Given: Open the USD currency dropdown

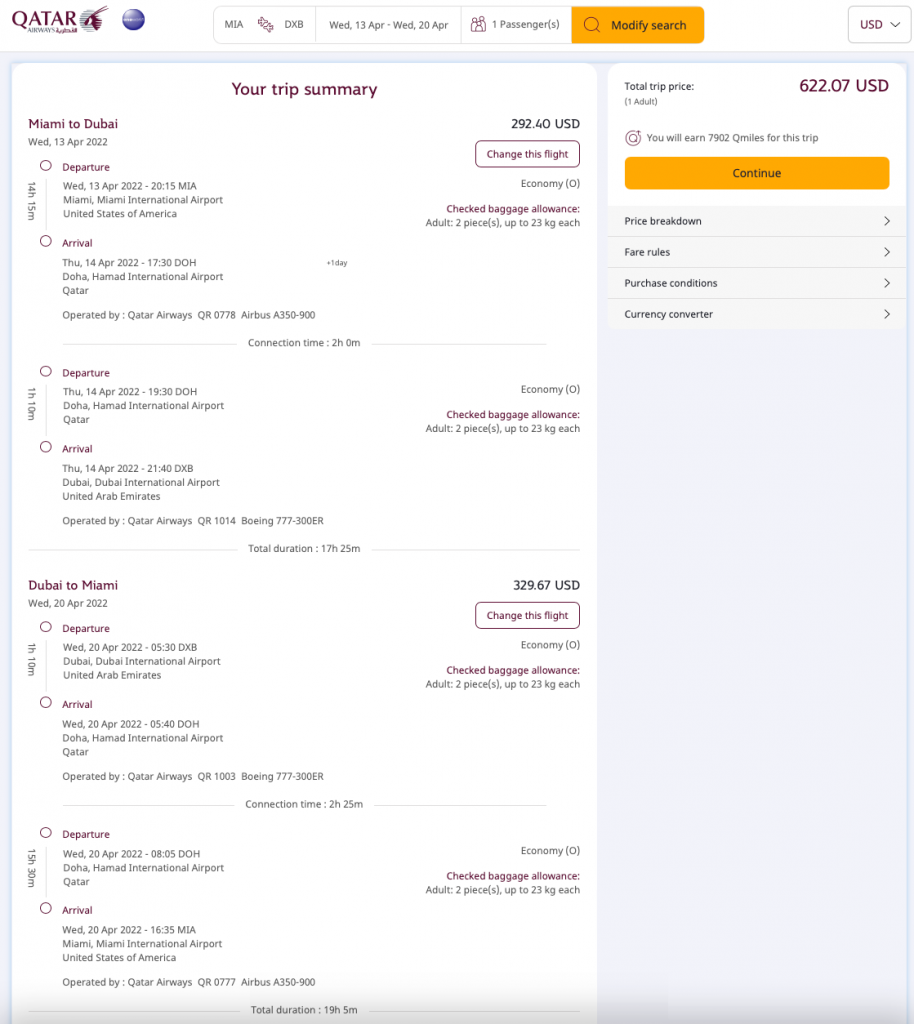Looking at the screenshot, I should 879,25.
